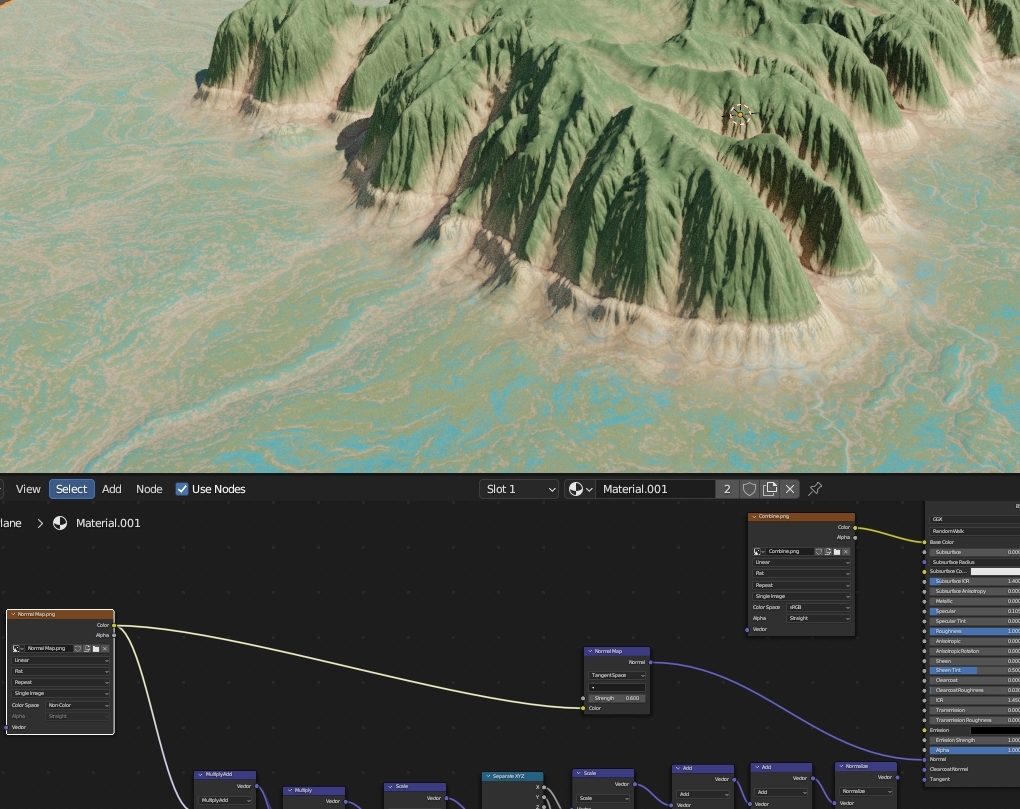Click Color output socket of Normal Map.png node
Viewport: 1020px width, 809px height.
pos(114,626)
